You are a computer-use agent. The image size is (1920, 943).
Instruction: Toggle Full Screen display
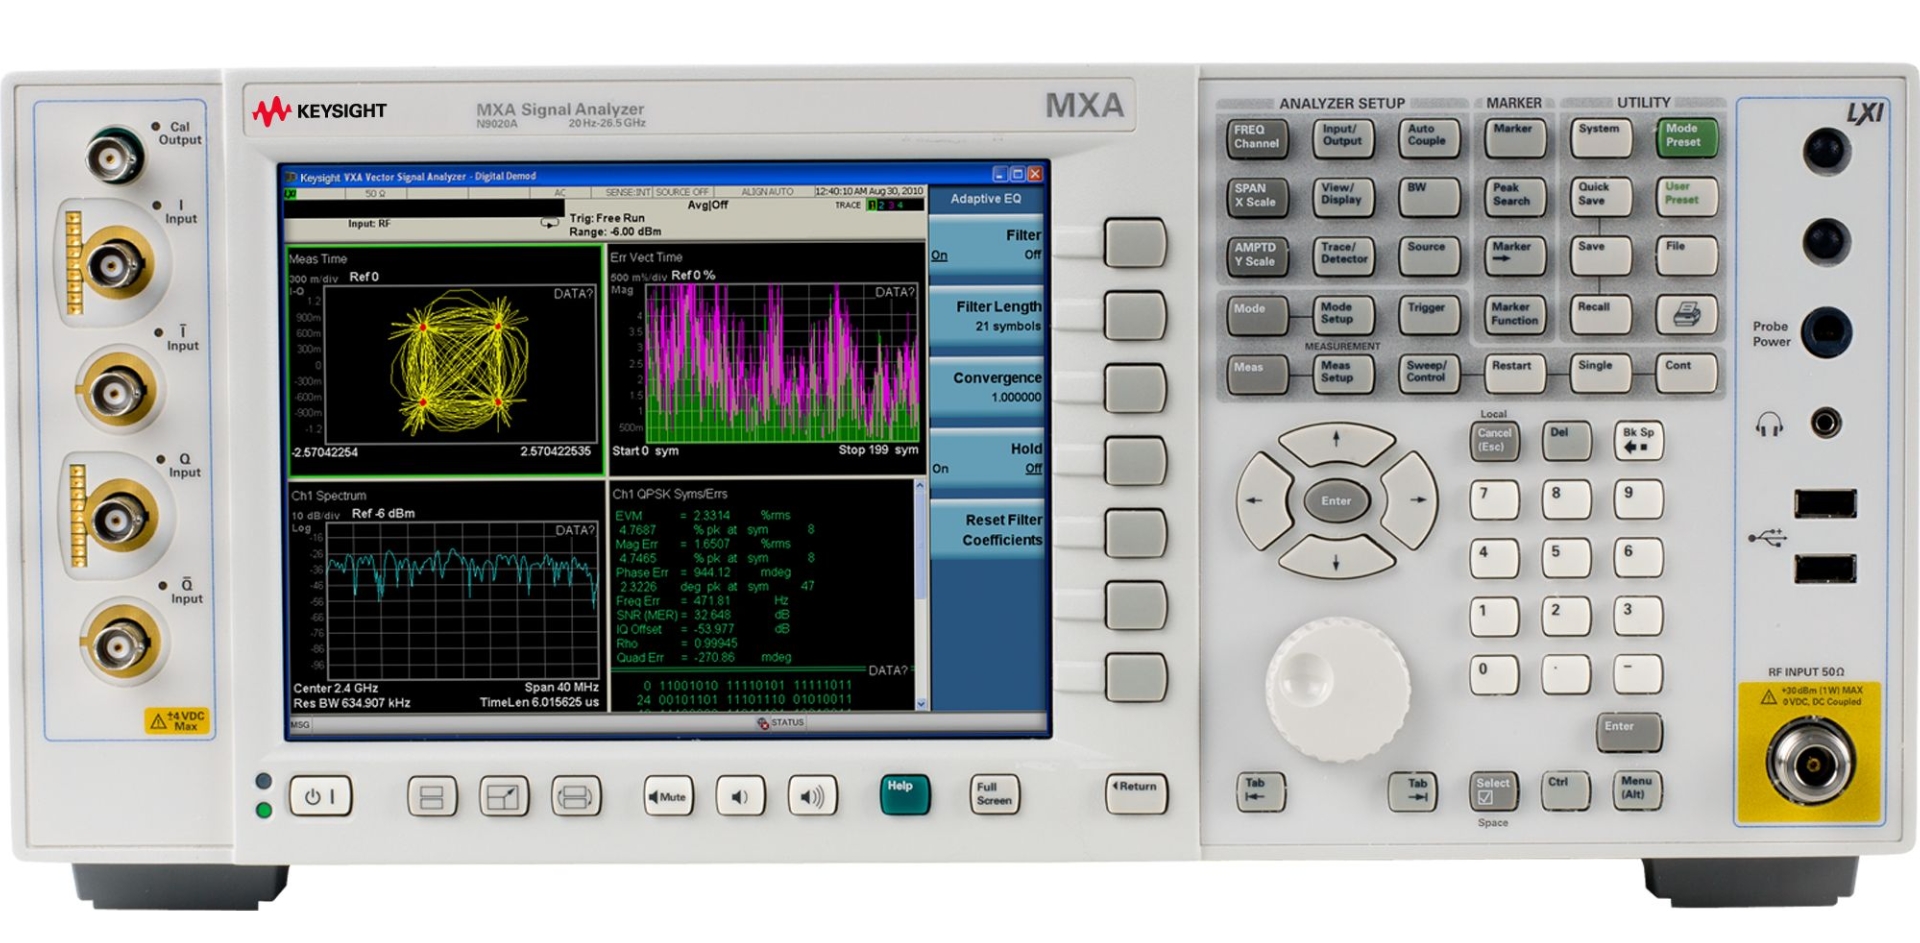[994, 795]
